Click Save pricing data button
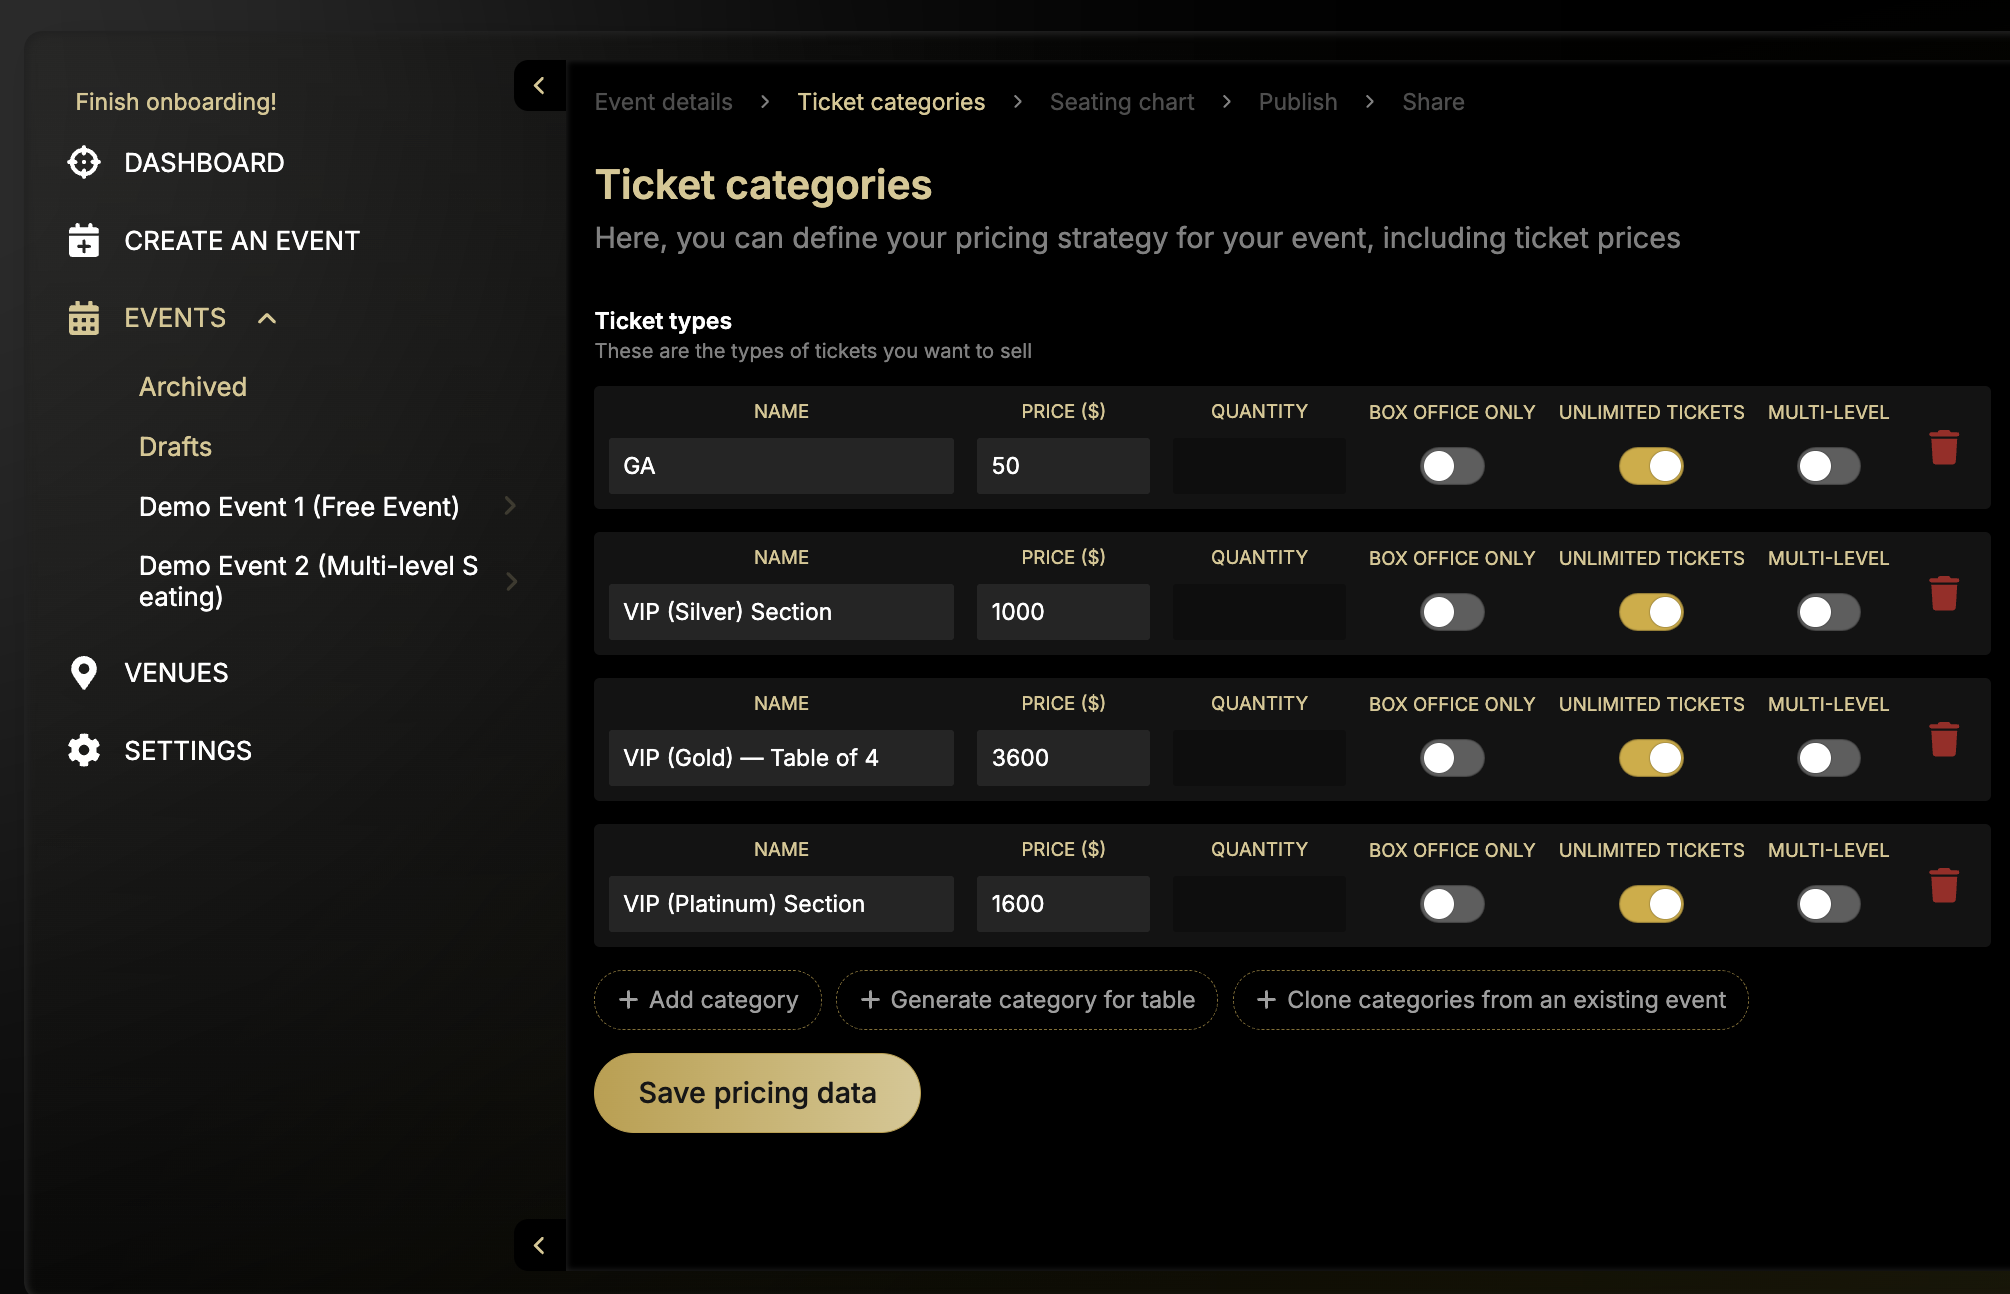2010x1294 pixels. 757,1093
